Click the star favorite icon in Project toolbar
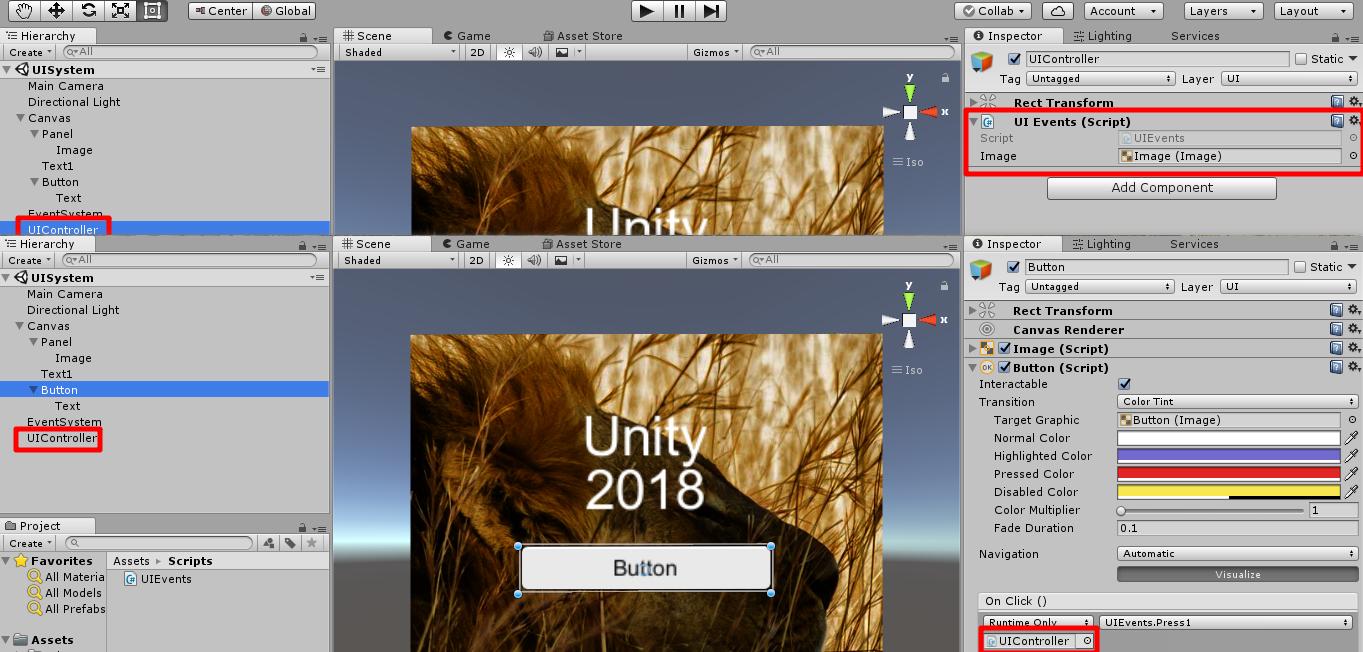 pos(312,543)
